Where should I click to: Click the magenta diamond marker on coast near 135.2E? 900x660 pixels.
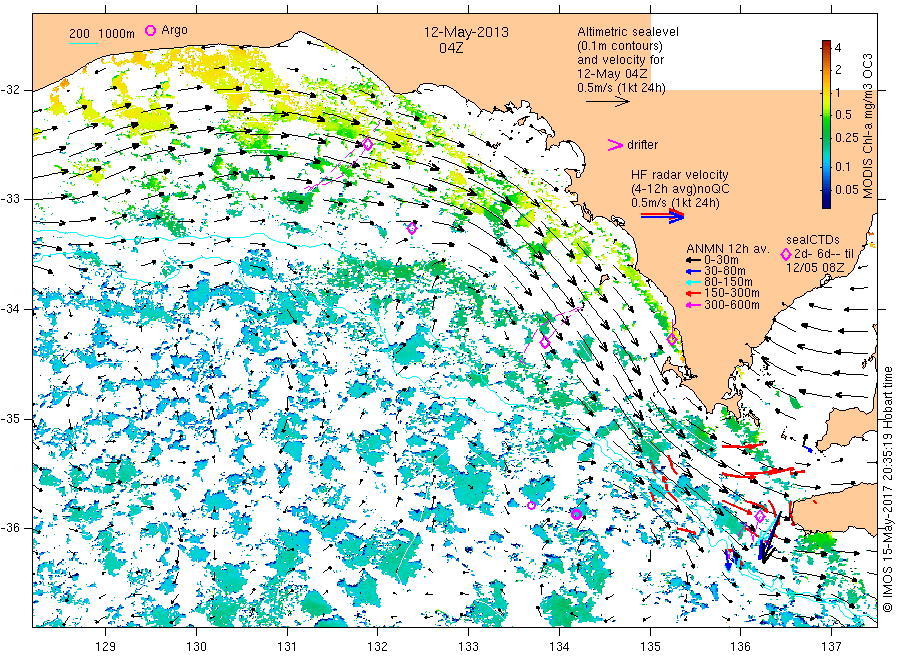[x=672, y=339]
